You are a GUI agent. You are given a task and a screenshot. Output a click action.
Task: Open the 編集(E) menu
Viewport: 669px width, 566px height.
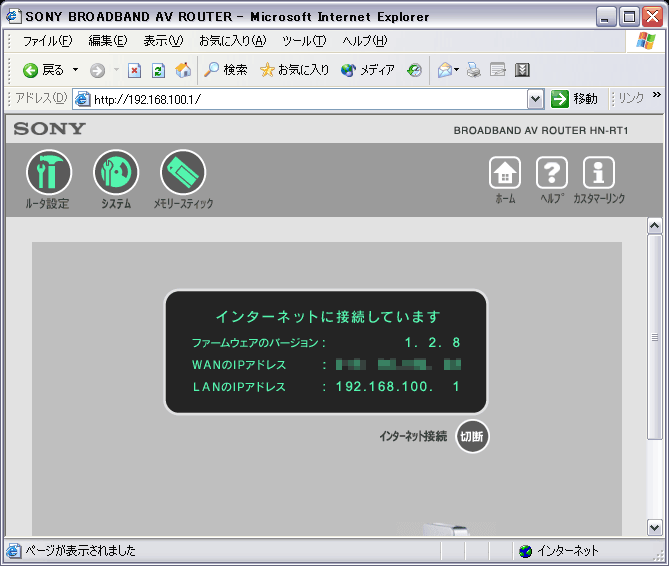coord(108,41)
